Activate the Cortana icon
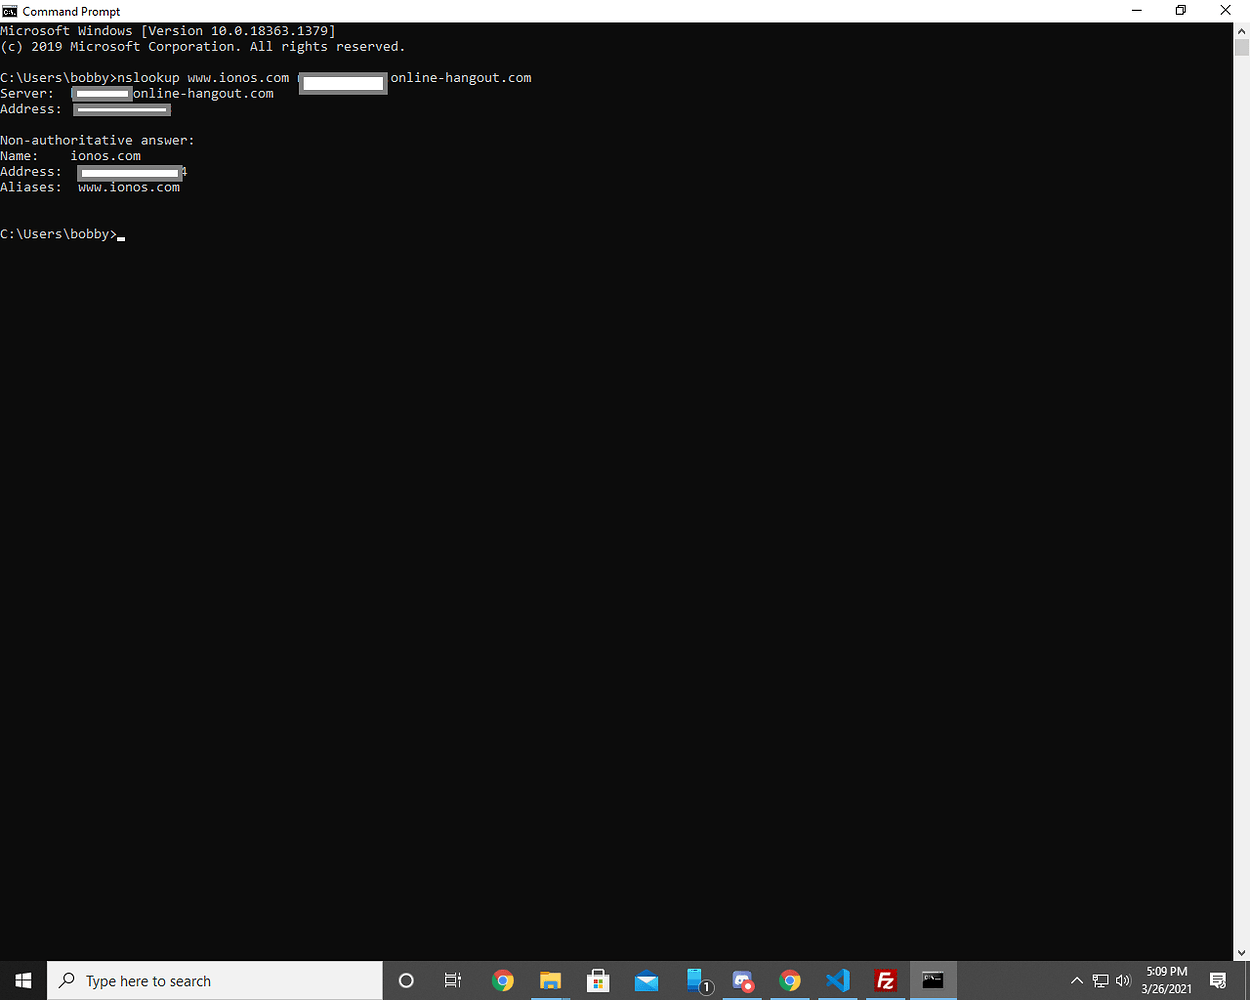The width and height of the screenshot is (1250, 1000). click(405, 980)
